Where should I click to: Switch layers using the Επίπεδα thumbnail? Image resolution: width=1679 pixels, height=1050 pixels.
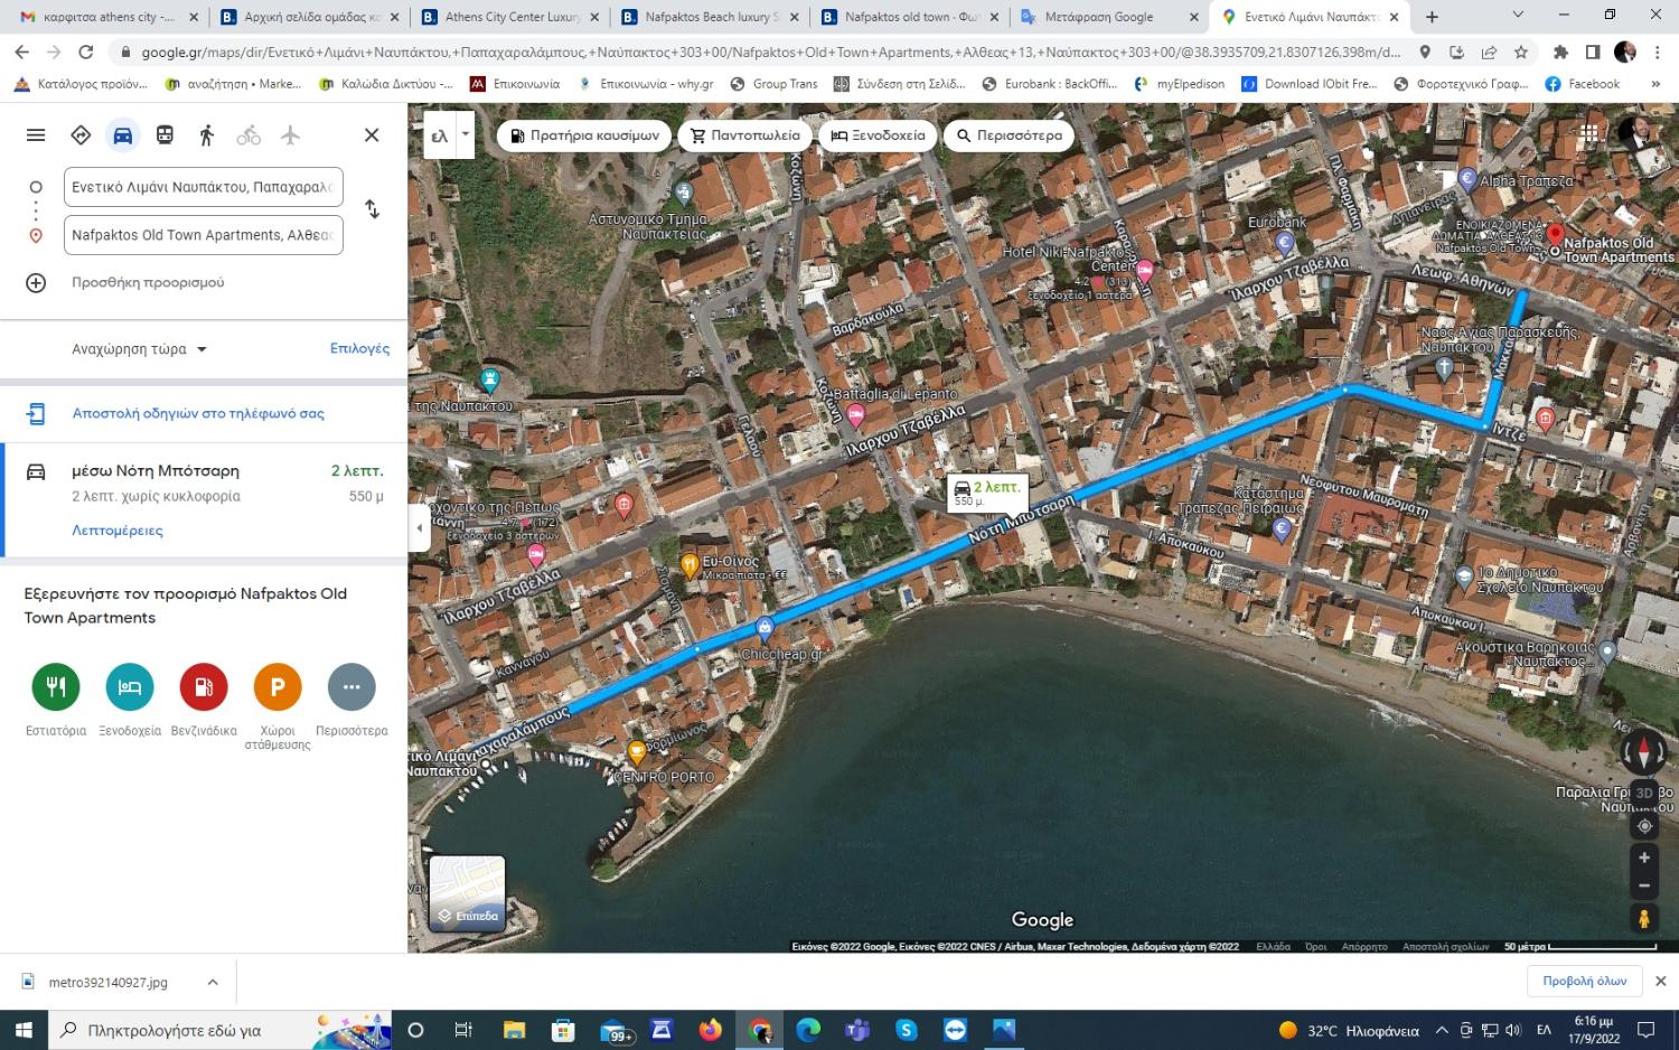point(467,892)
